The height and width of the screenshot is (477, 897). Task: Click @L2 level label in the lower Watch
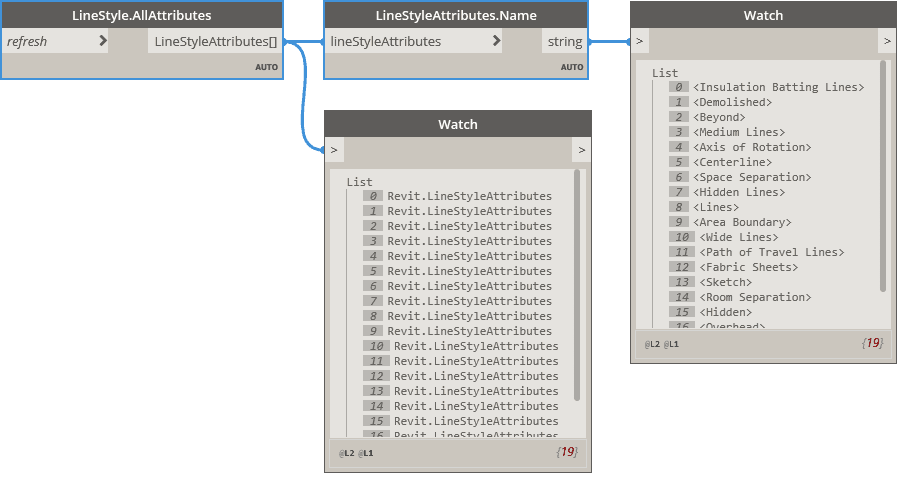tap(346, 453)
